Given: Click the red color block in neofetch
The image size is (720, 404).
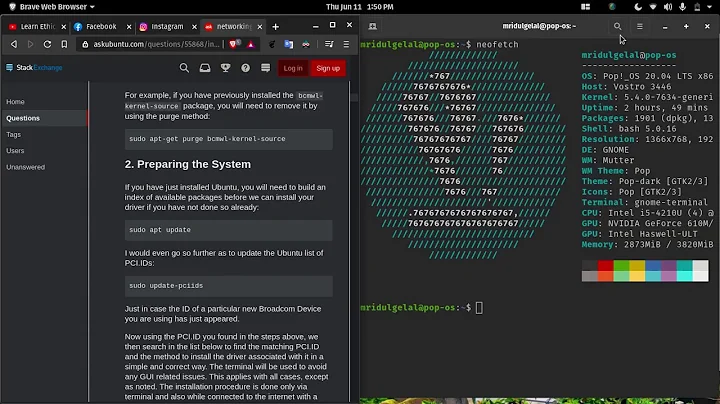Looking at the screenshot, I should [605, 265].
